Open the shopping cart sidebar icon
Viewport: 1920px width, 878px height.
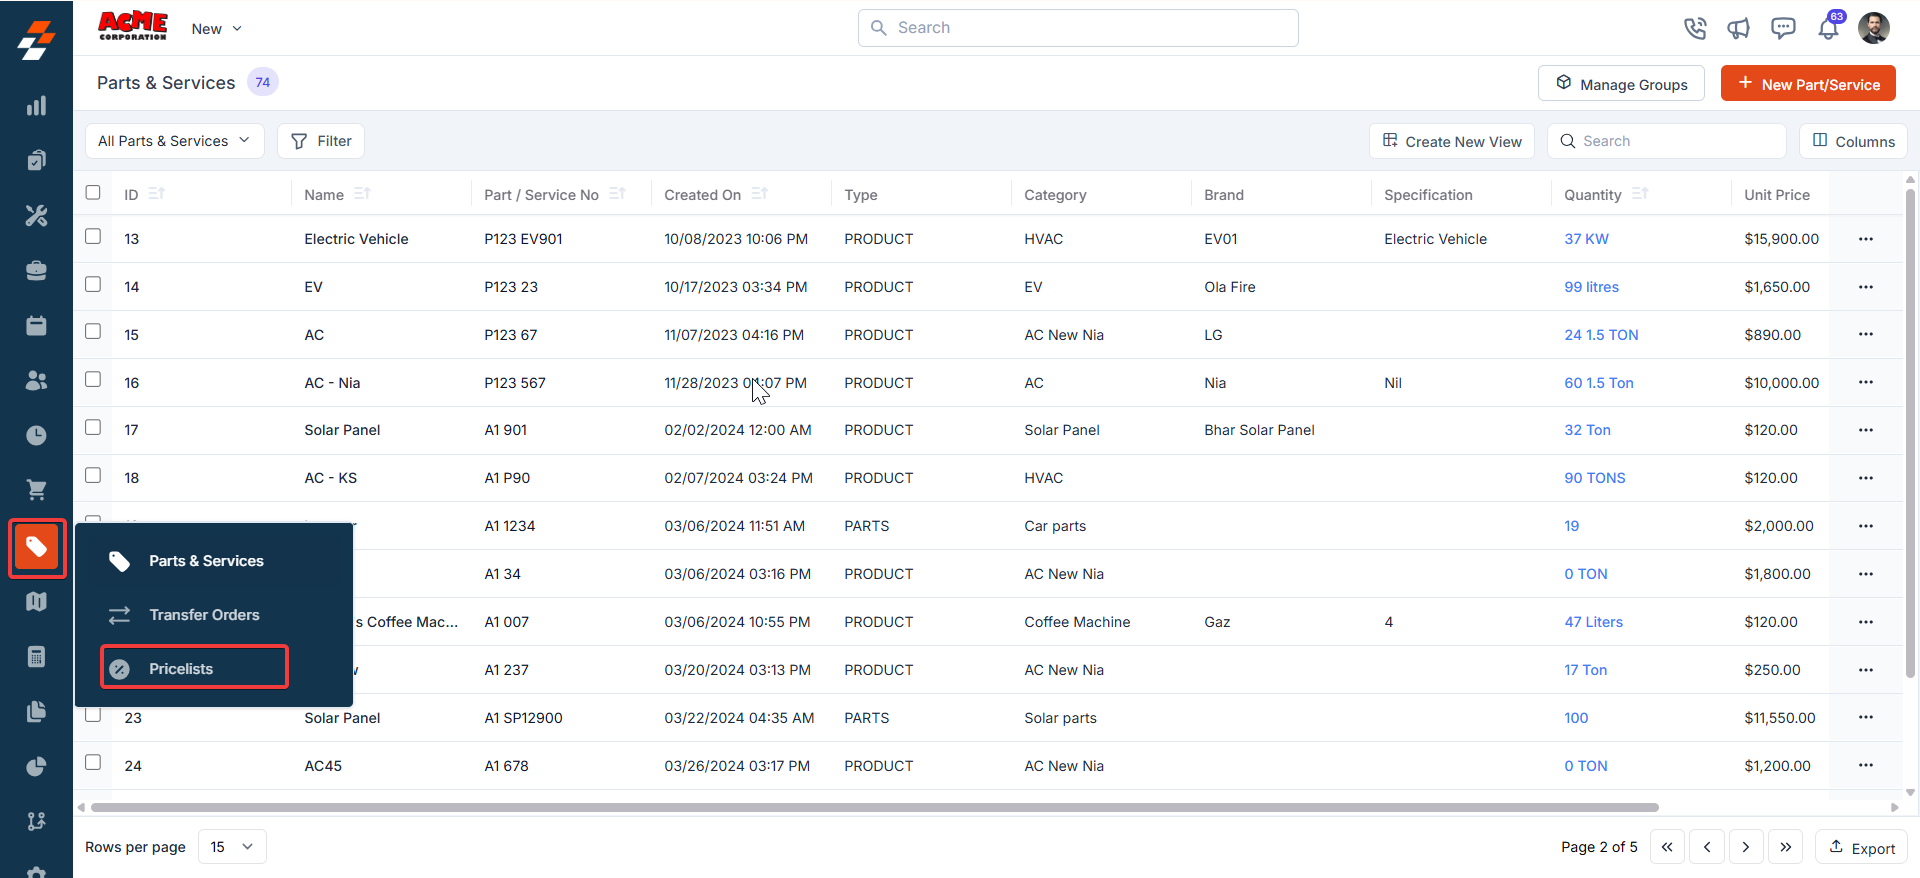(x=36, y=490)
